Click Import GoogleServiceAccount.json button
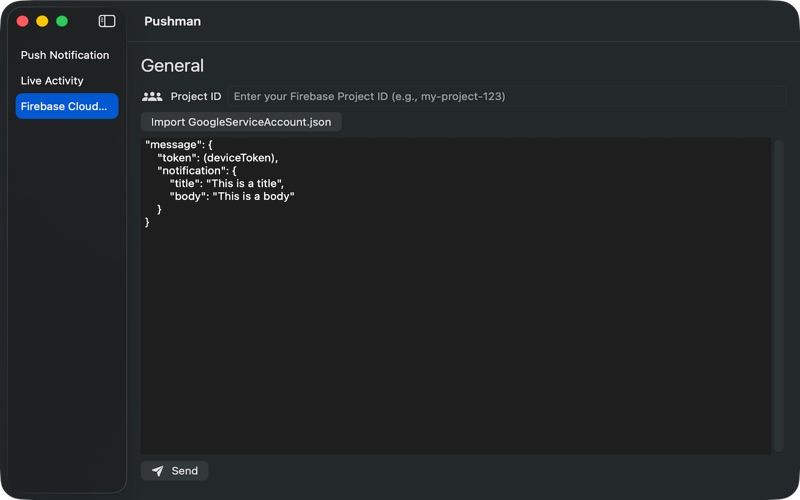The width and height of the screenshot is (800, 500). tap(241, 122)
